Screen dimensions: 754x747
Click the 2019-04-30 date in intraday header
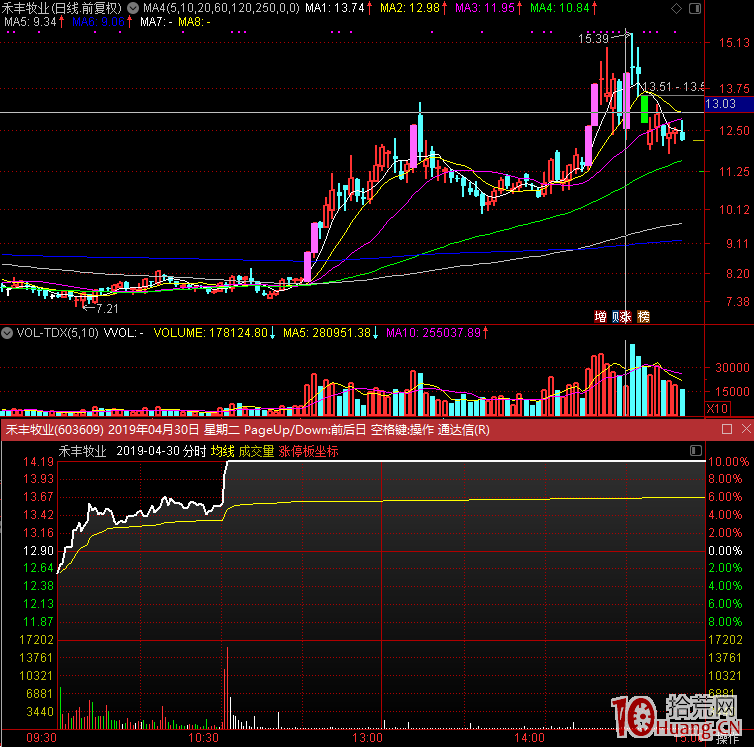point(148,451)
